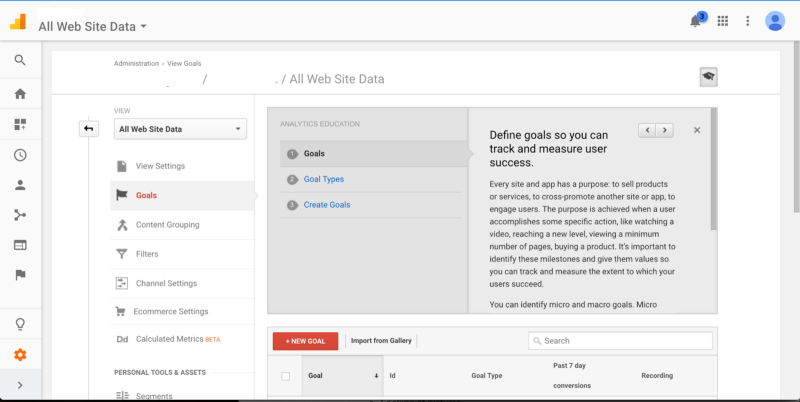Click the education panel scrollbar
The width and height of the screenshot is (800, 402).
(713, 170)
